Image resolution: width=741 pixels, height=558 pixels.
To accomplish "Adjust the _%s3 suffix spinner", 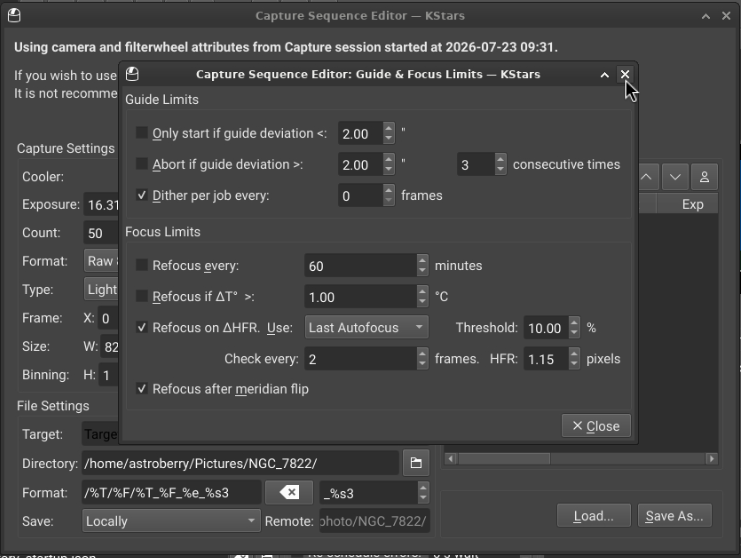I will click(423, 493).
